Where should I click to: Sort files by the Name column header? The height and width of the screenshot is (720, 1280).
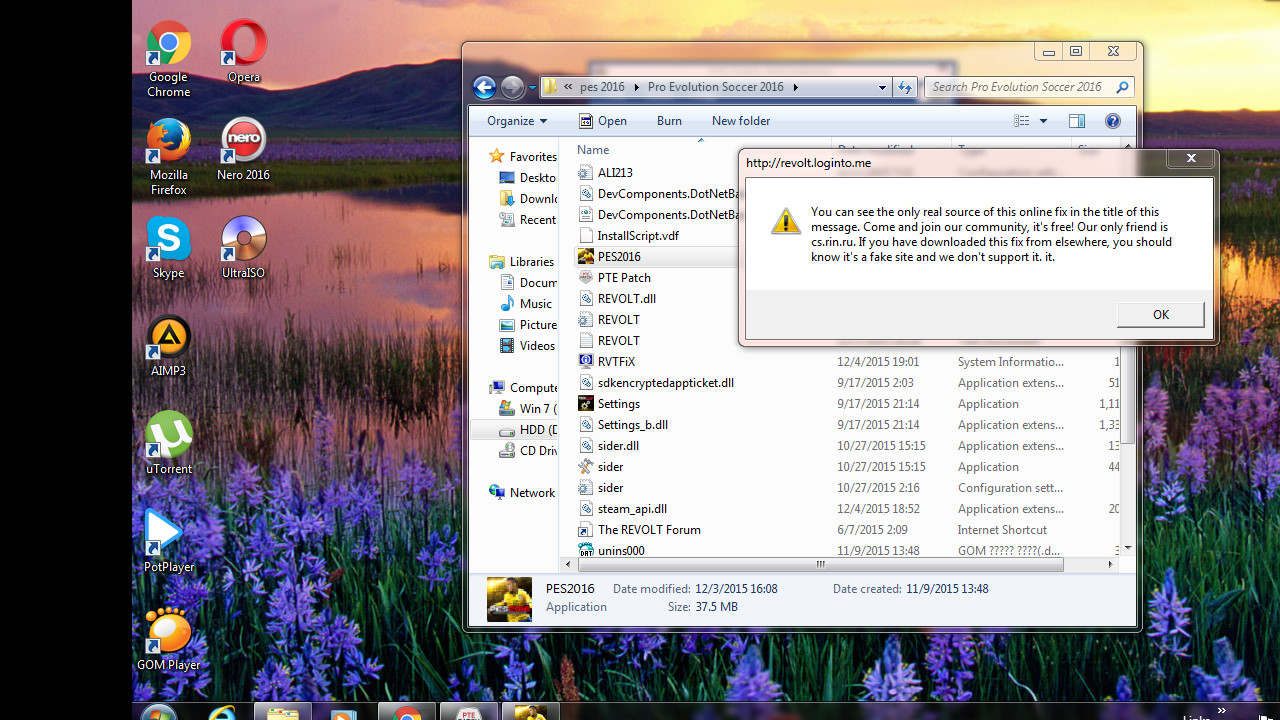(x=593, y=150)
